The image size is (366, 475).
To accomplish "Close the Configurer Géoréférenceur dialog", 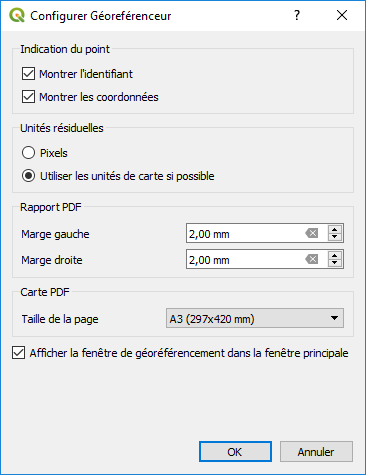I will point(342,15).
